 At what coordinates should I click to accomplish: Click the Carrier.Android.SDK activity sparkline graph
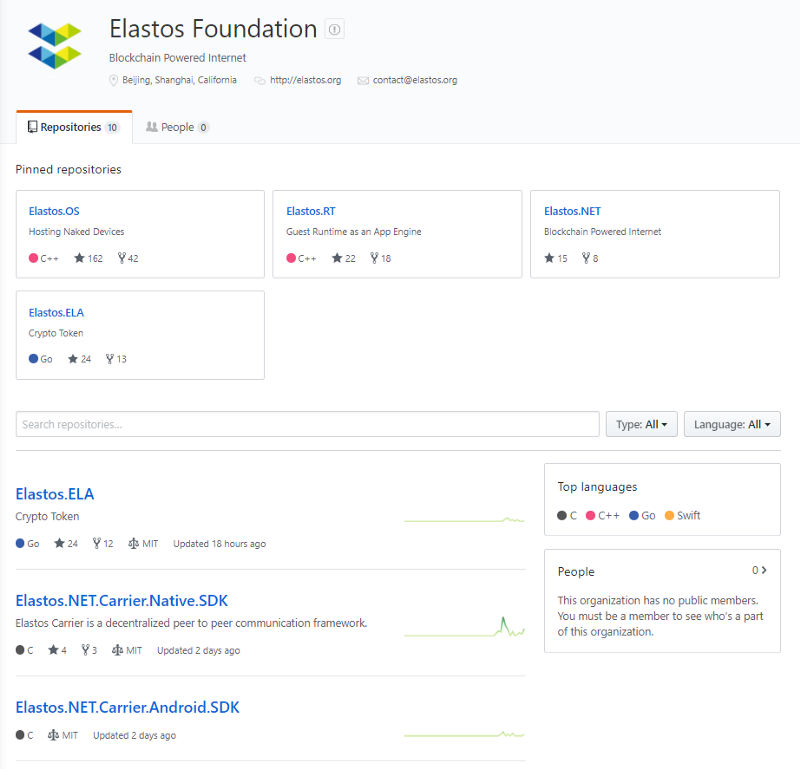pyautogui.click(x=464, y=734)
